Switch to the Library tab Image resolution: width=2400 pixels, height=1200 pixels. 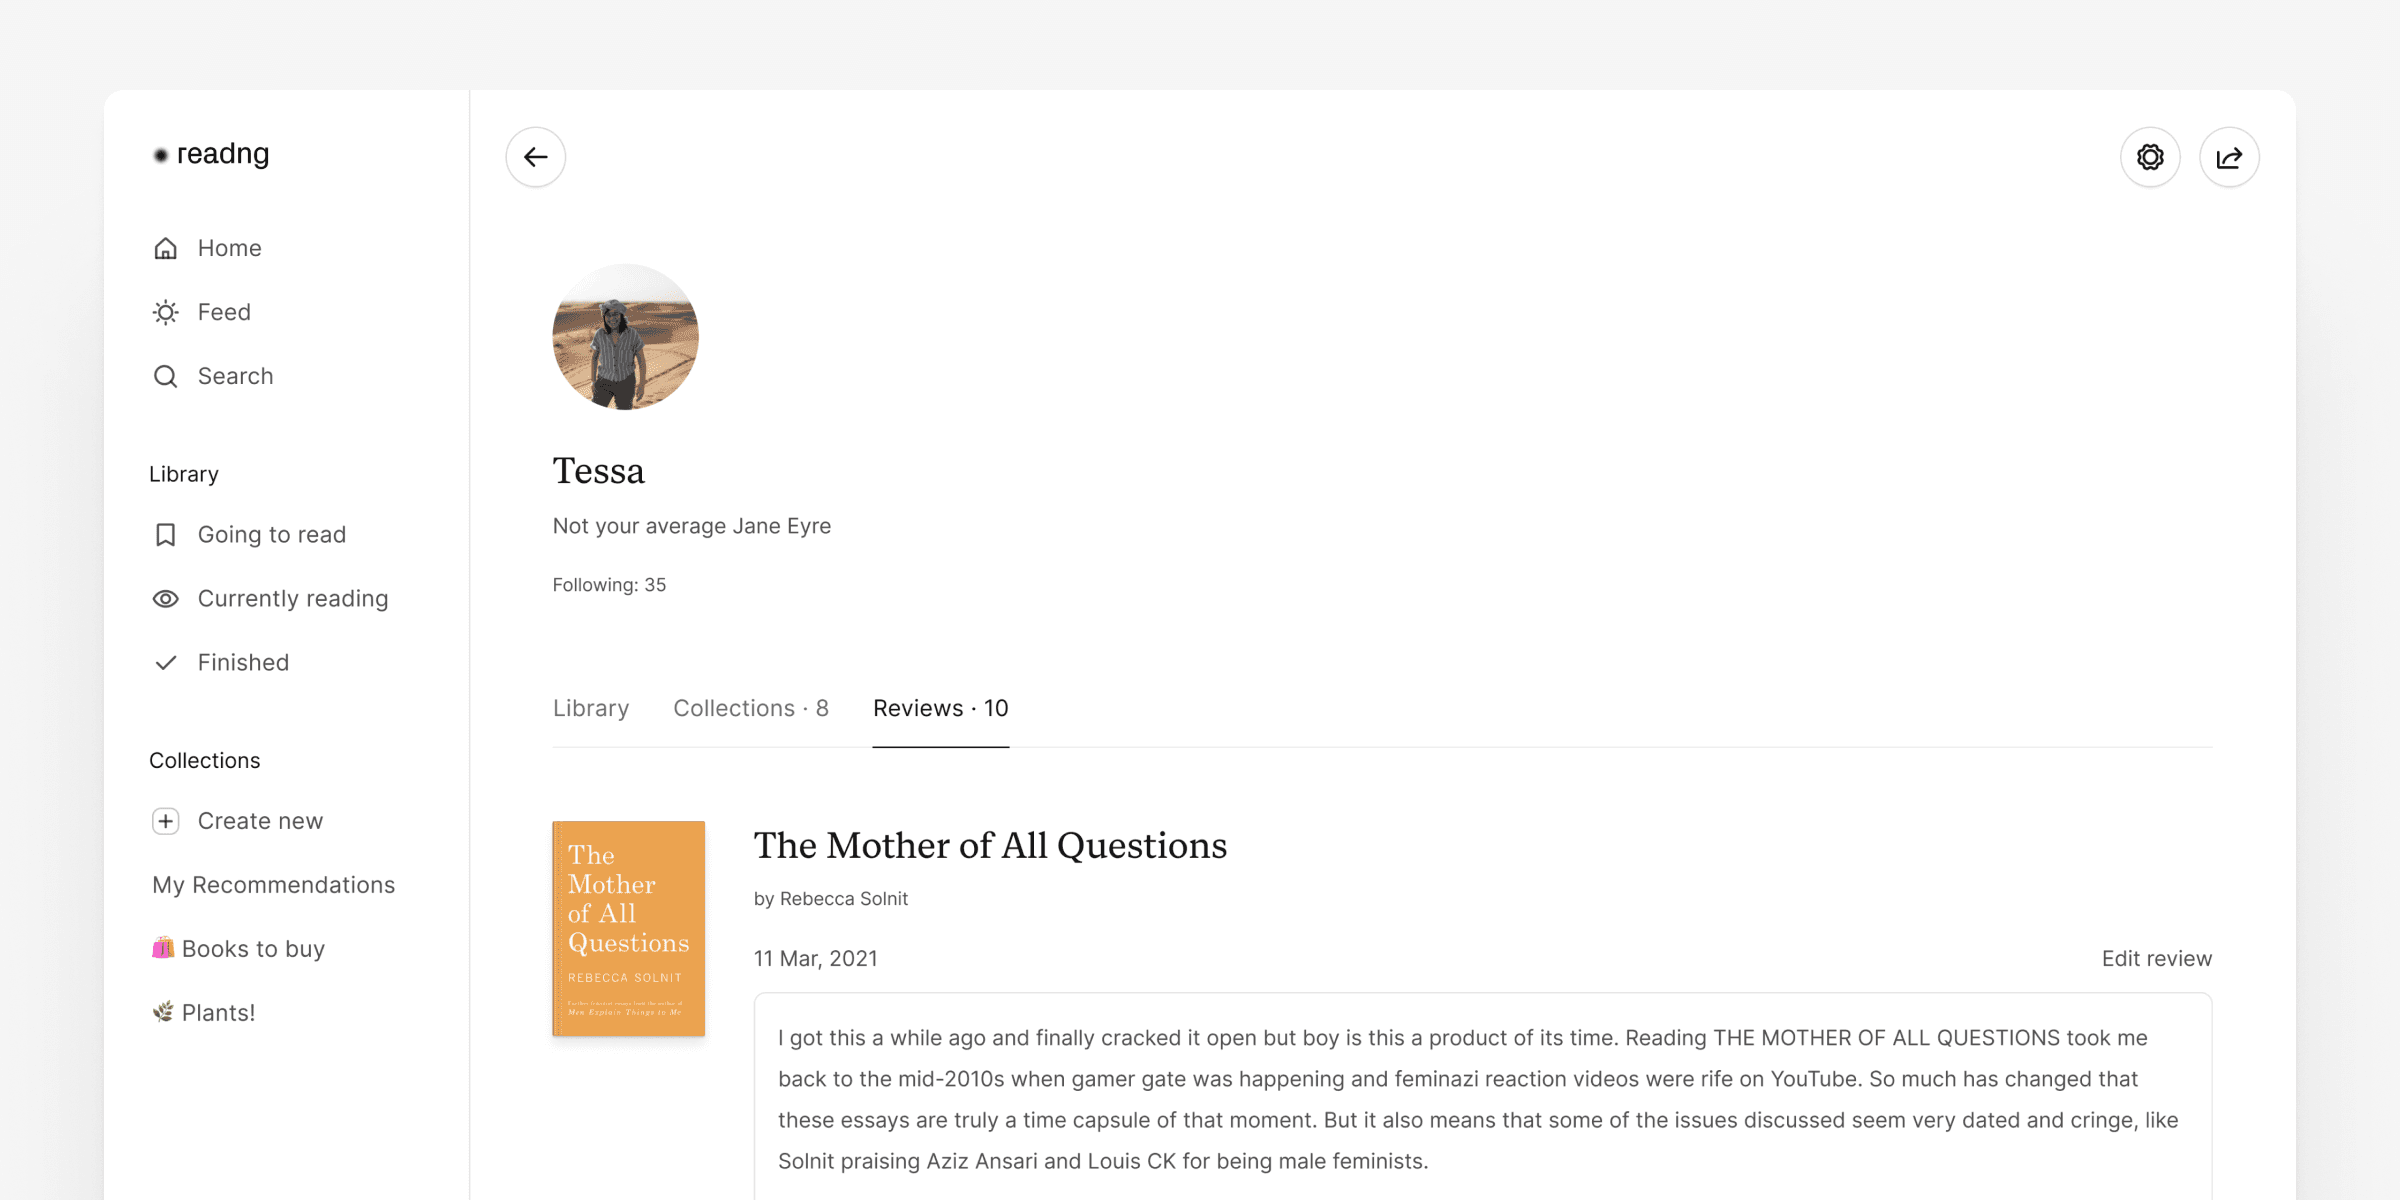click(591, 708)
